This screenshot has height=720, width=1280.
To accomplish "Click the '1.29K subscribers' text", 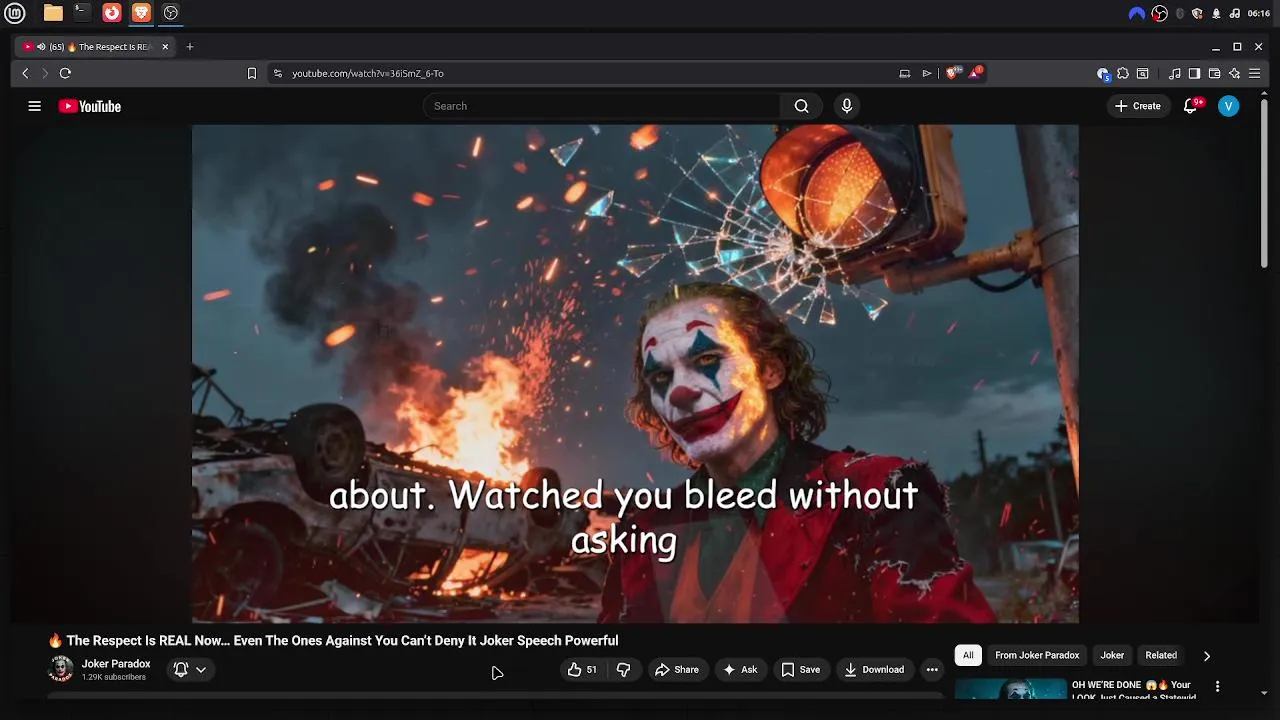I will pyautogui.click(x=114, y=677).
